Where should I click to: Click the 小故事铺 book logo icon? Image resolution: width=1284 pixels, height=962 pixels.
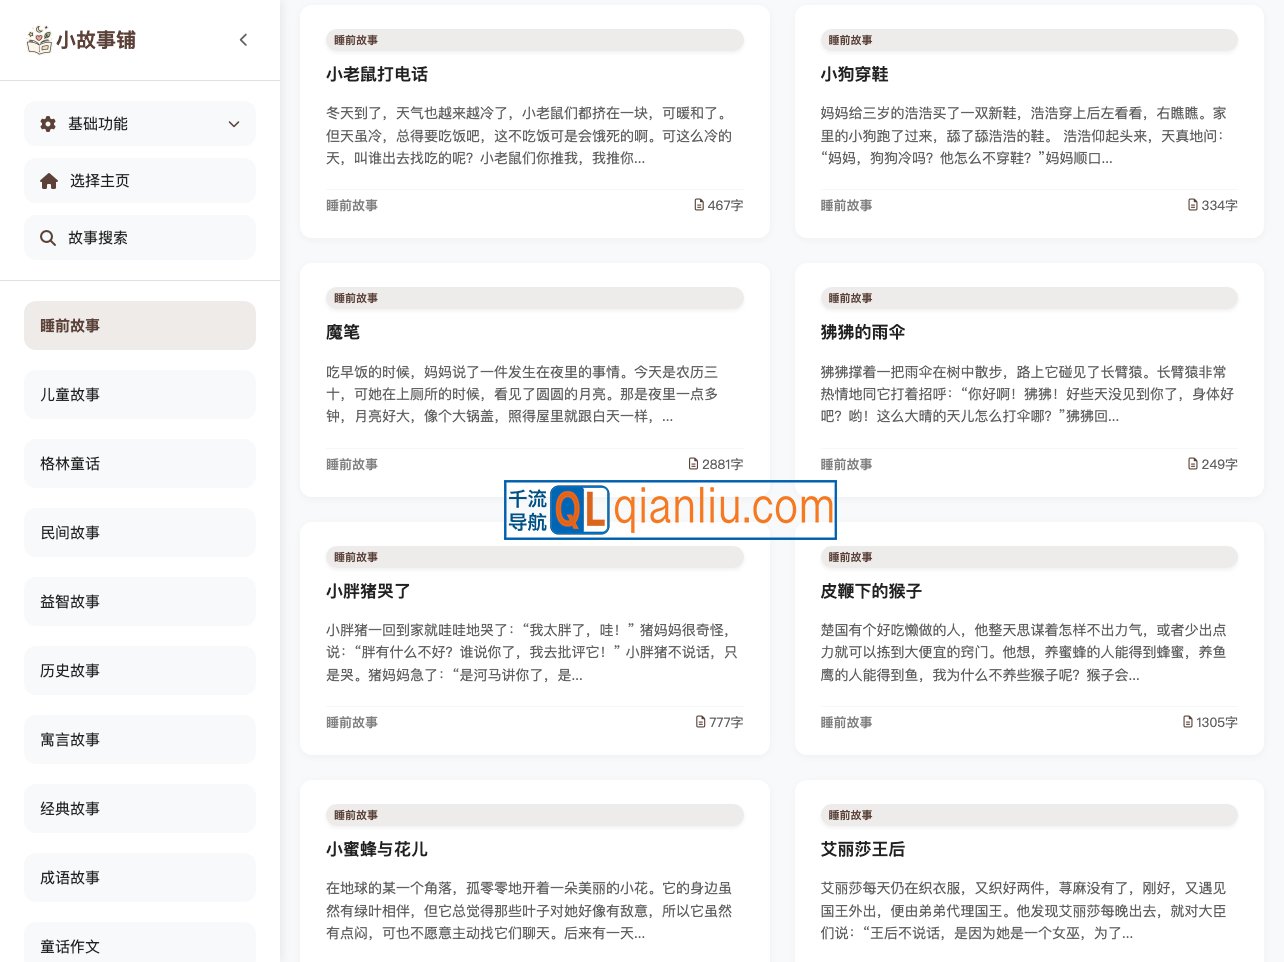pos(38,40)
